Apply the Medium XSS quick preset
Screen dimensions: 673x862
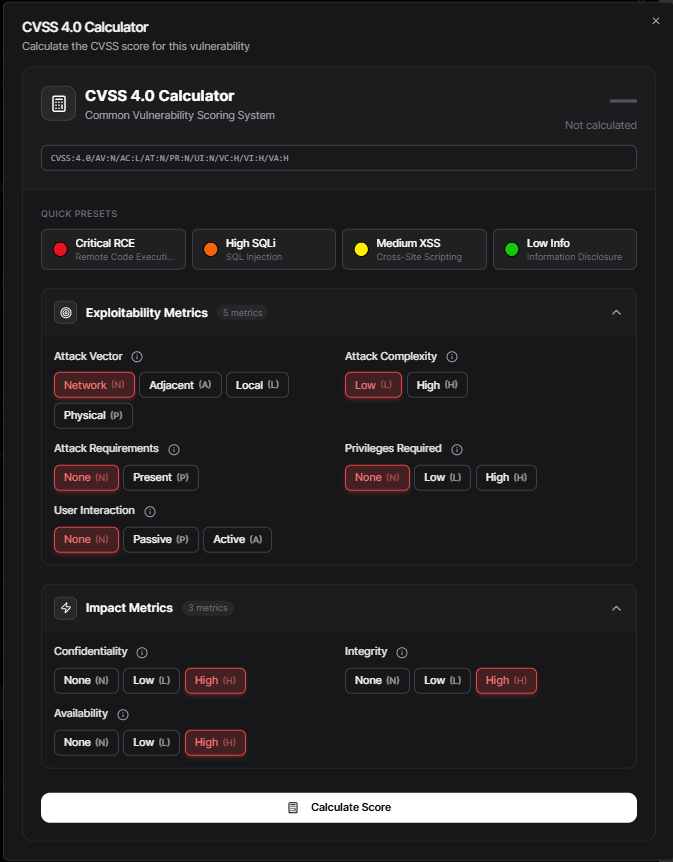[415, 250]
